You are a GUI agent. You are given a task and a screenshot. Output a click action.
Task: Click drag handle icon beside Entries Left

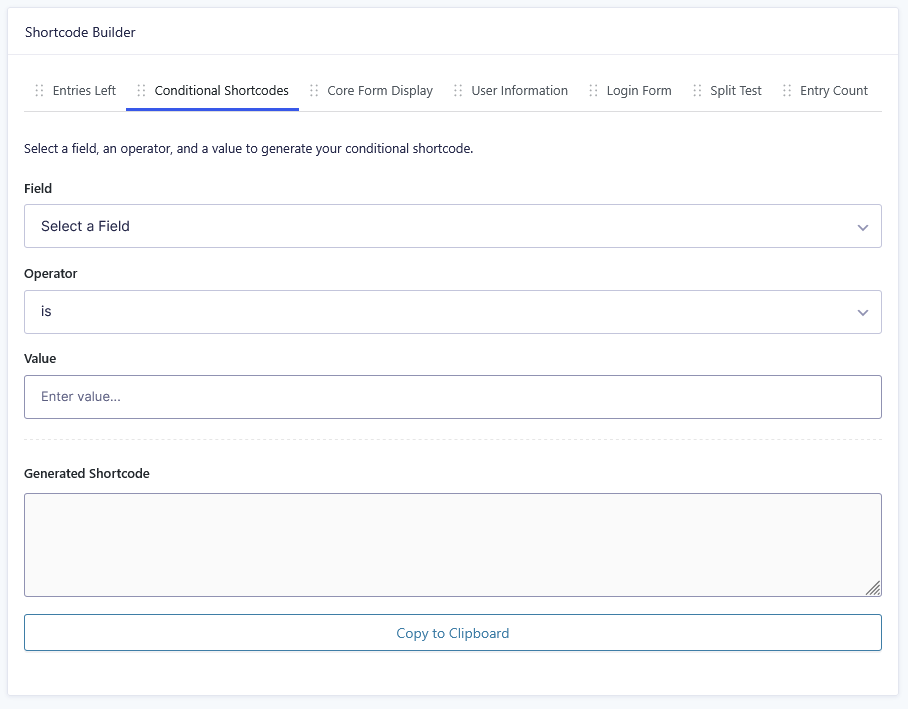click(40, 91)
